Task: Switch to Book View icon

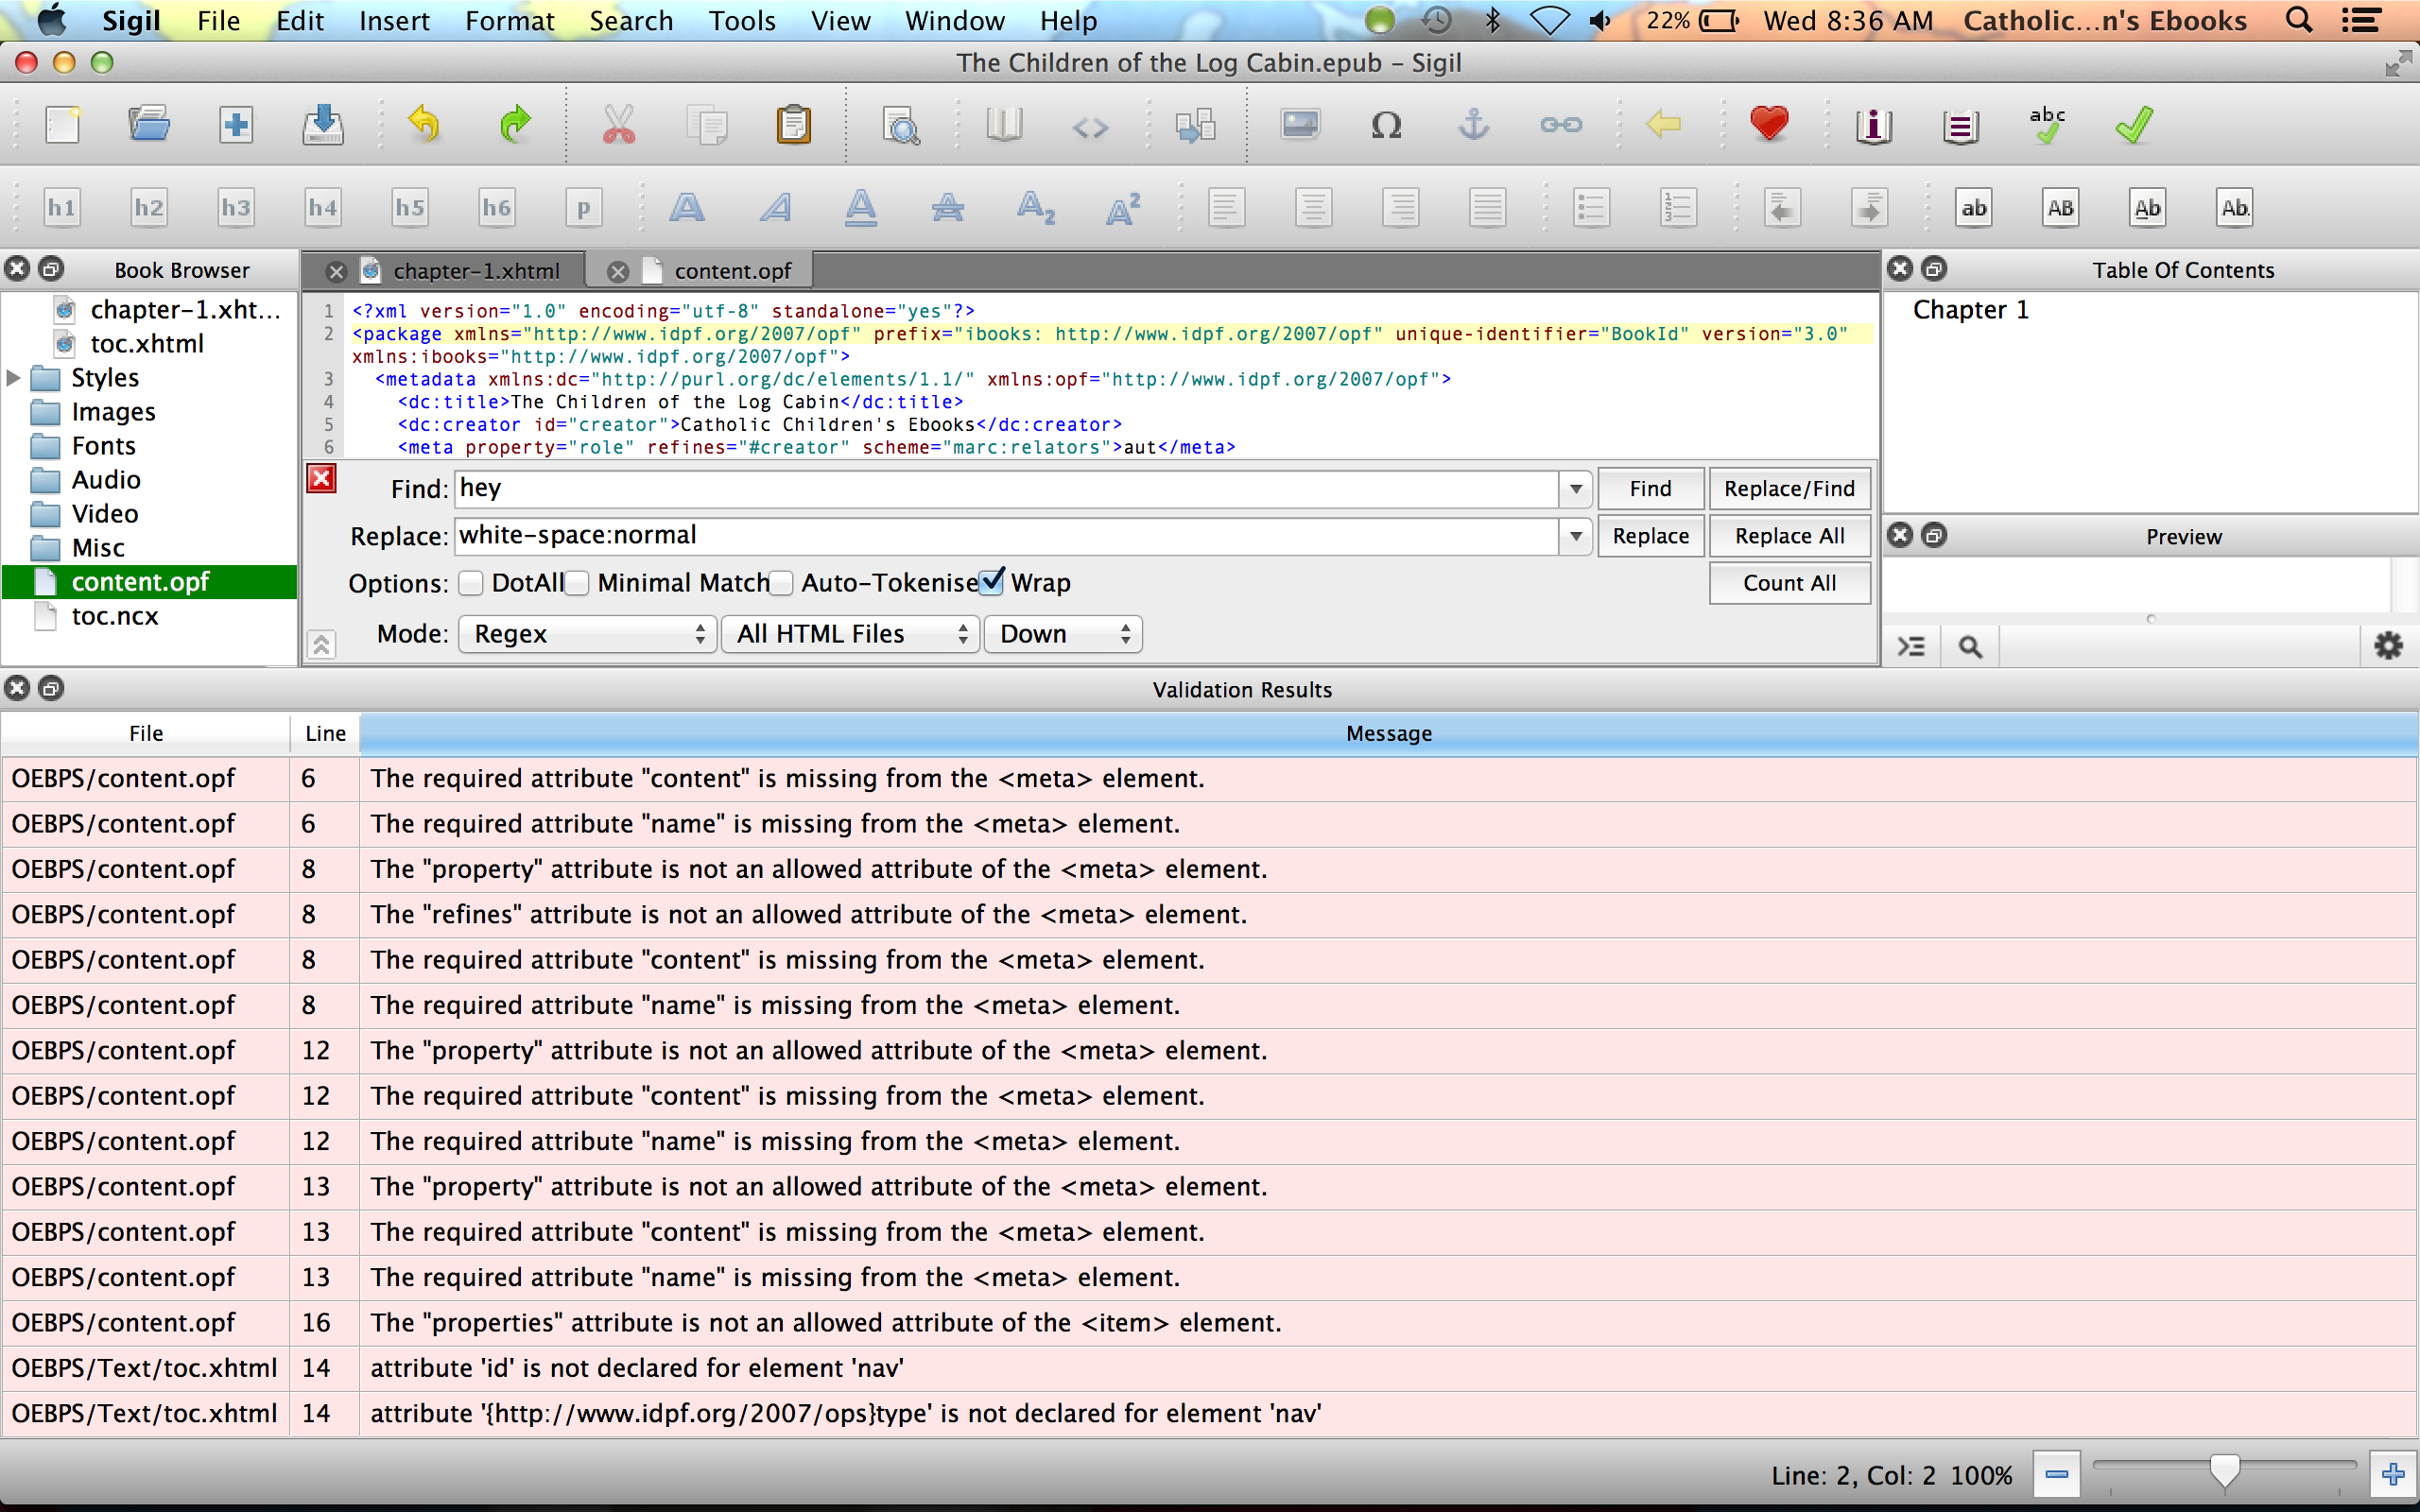Action: (x=1004, y=125)
